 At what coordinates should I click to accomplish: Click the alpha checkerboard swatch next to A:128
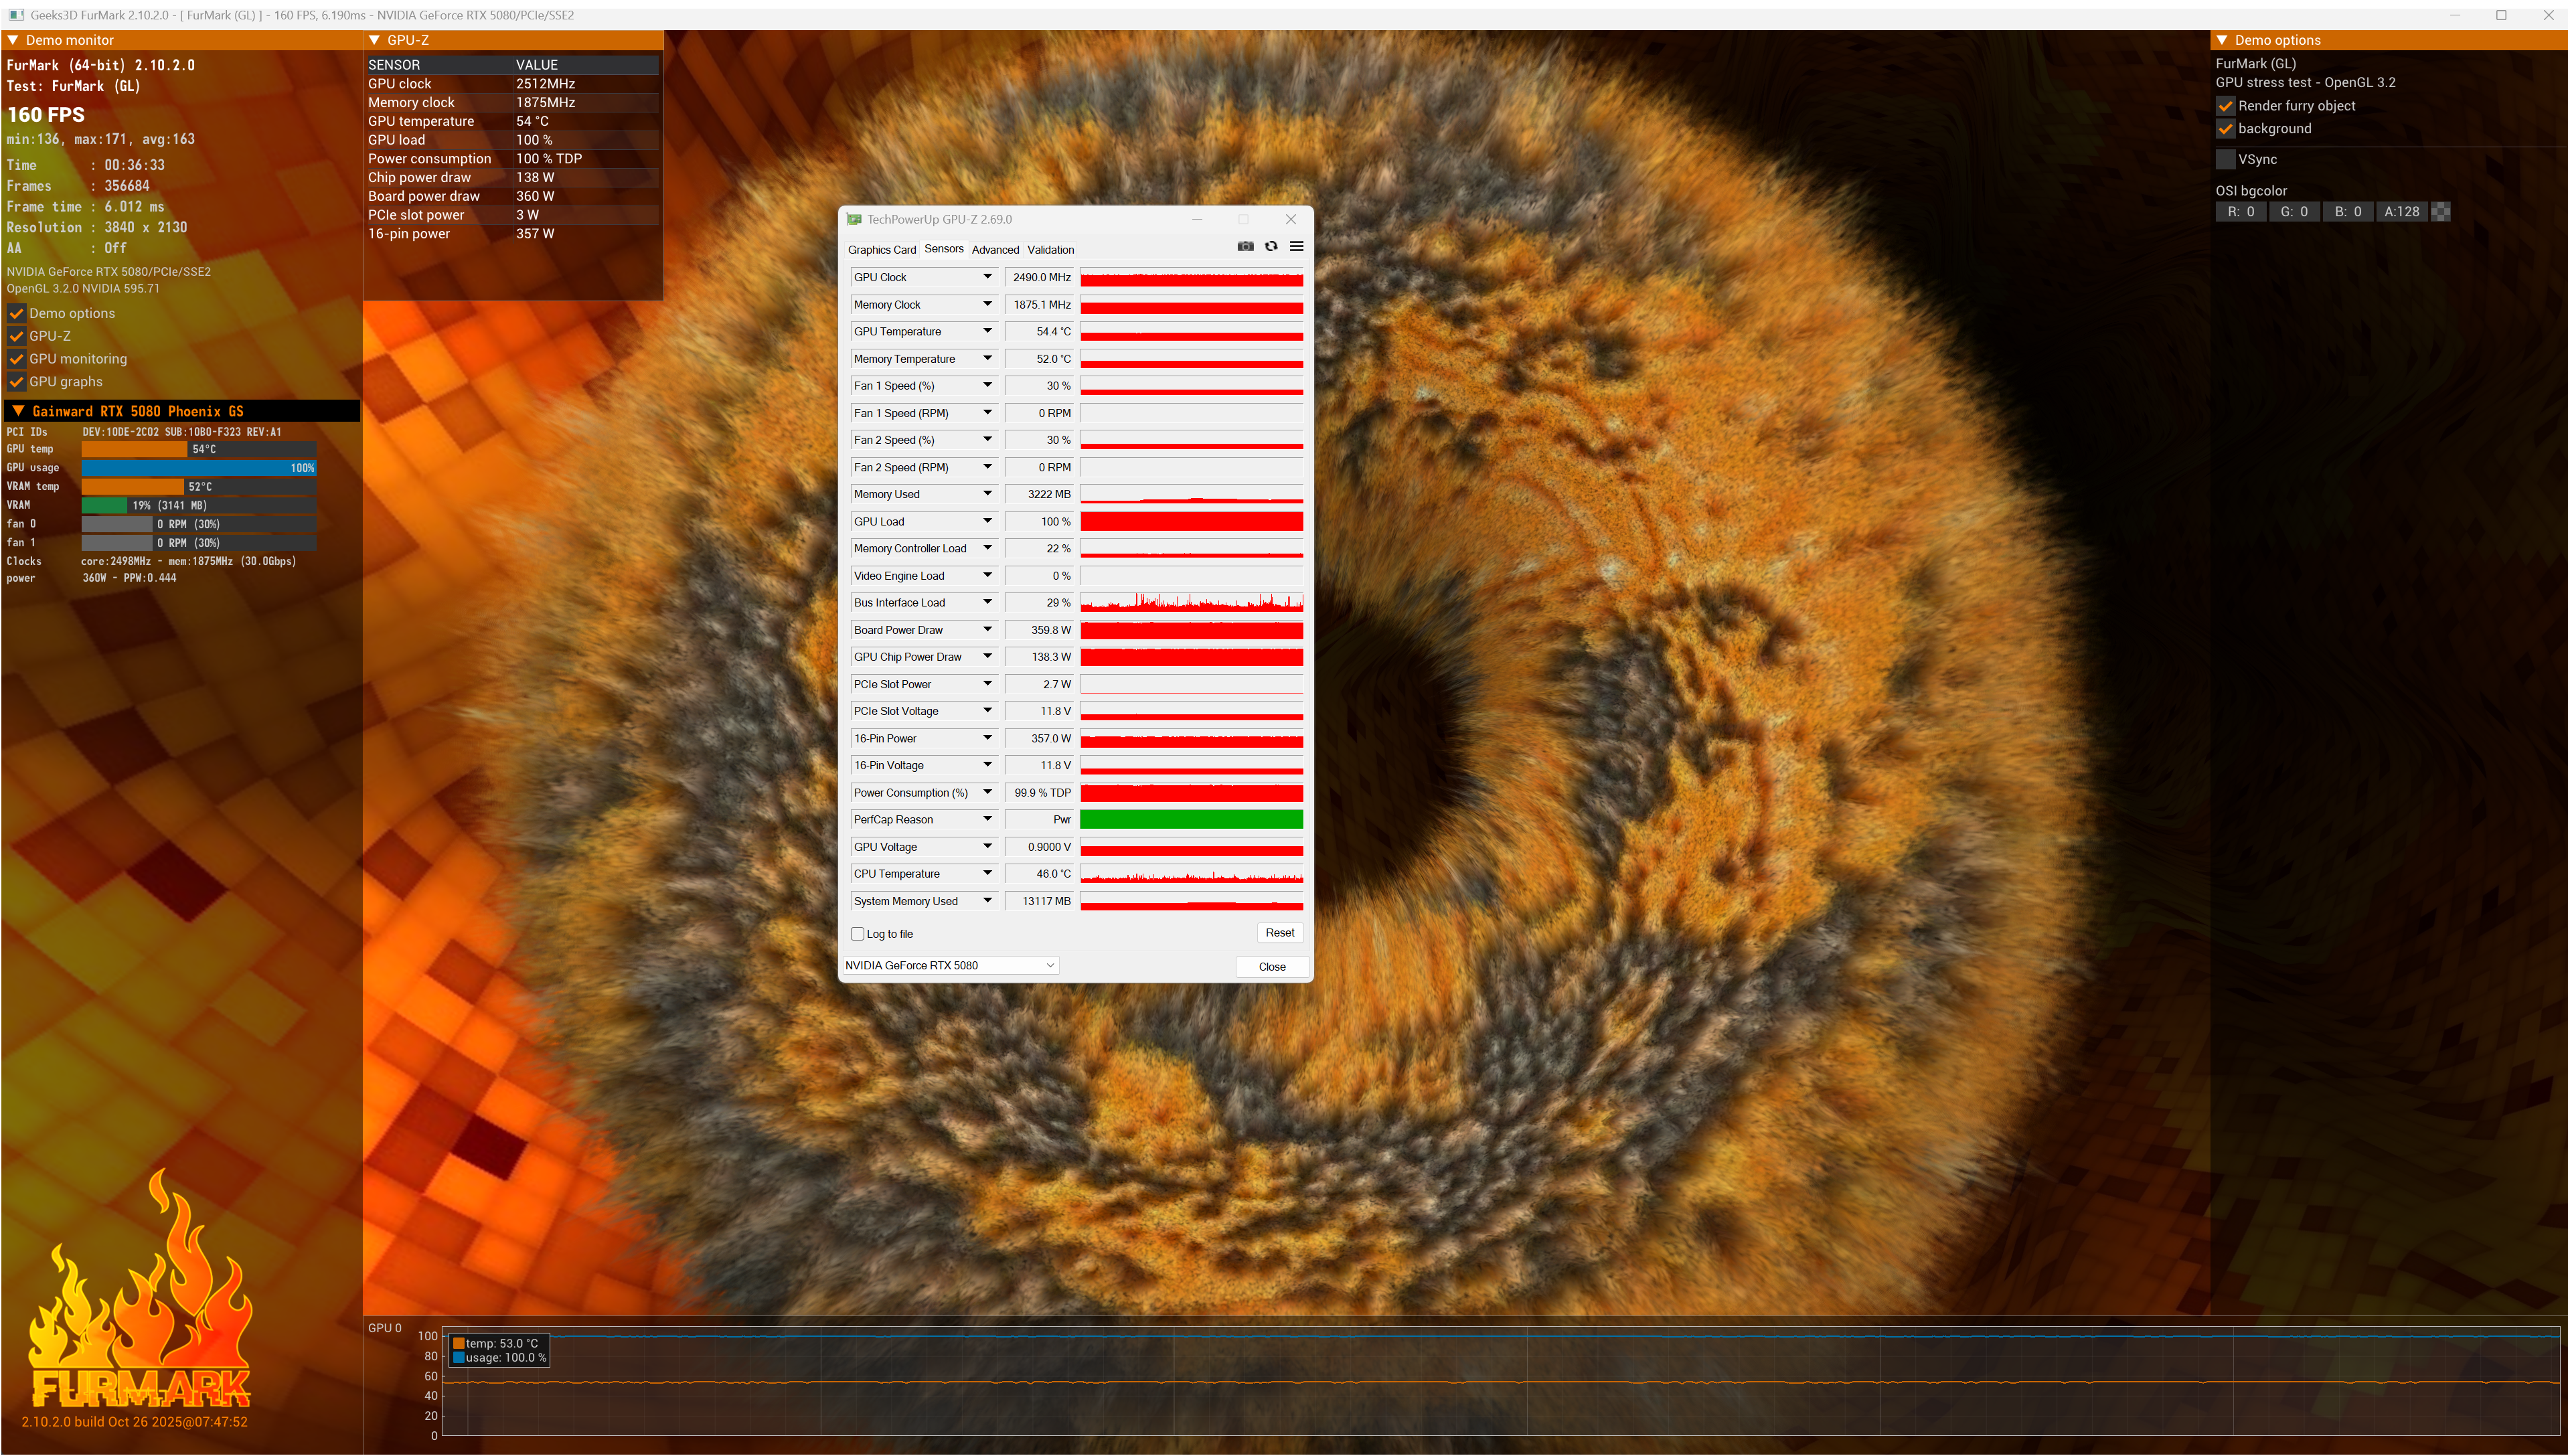click(2440, 211)
